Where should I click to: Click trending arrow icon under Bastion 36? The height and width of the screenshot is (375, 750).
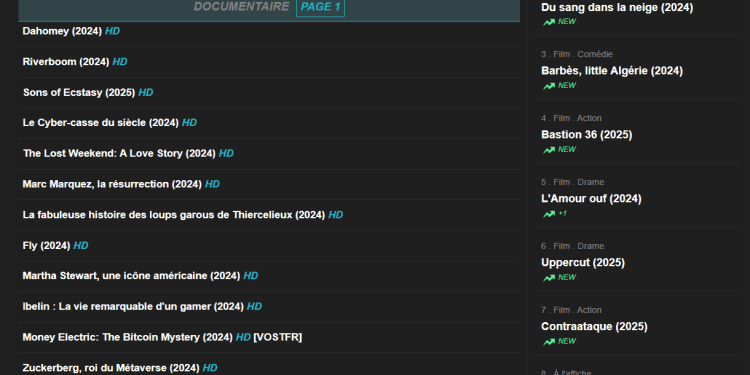point(549,150)
